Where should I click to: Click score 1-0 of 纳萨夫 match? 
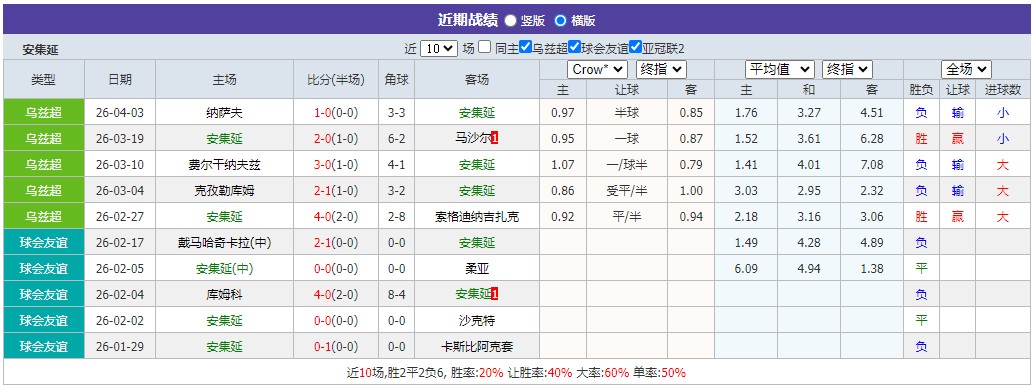tap(323, 113)
